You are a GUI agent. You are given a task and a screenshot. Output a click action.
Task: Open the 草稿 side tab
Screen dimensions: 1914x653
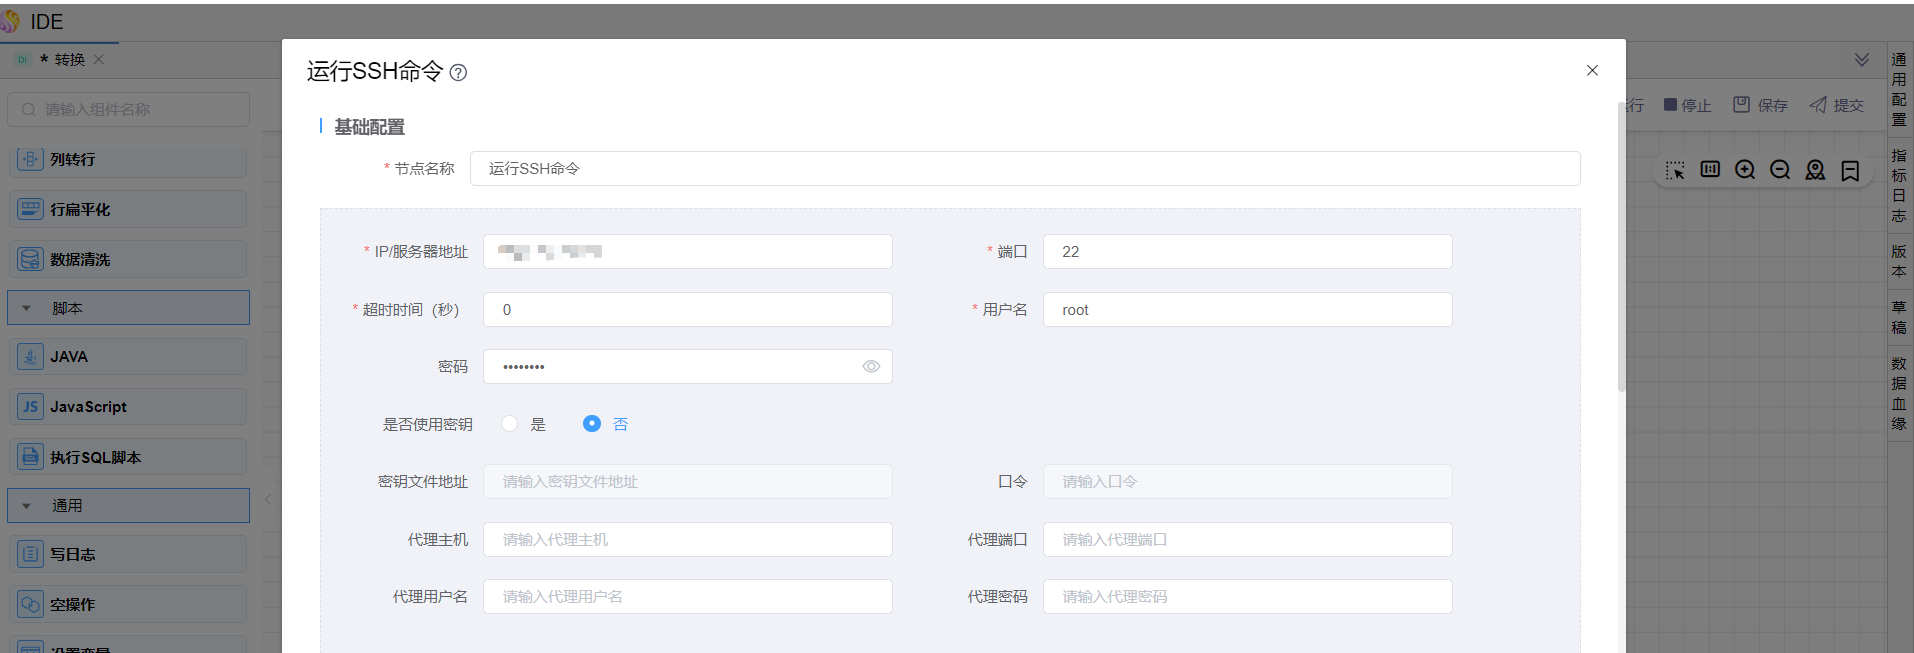(x=1899, y=317)
